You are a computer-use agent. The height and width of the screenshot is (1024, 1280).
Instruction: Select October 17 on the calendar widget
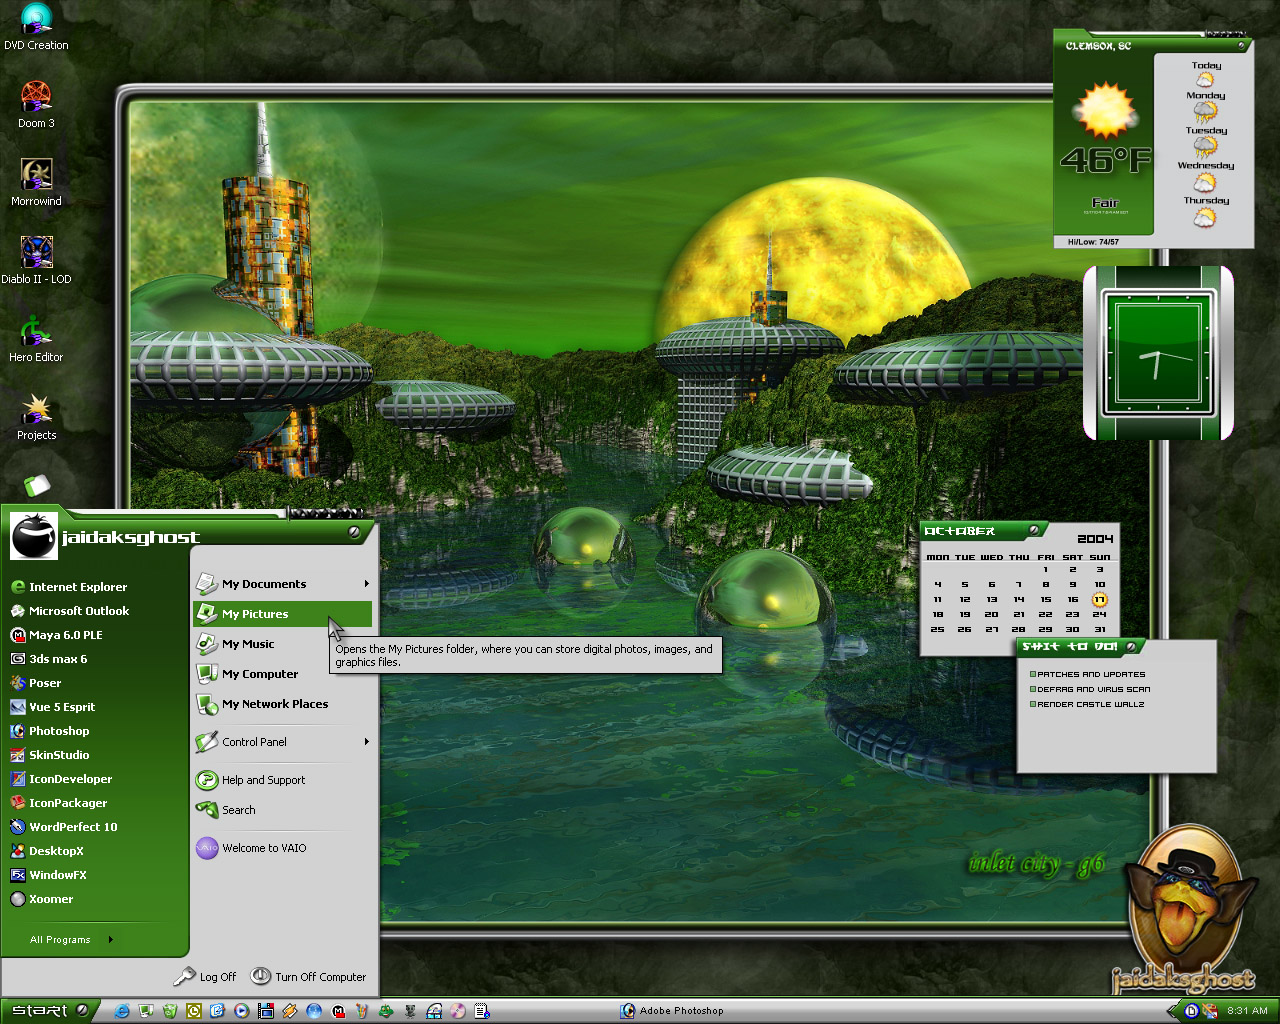[1099, 600]
